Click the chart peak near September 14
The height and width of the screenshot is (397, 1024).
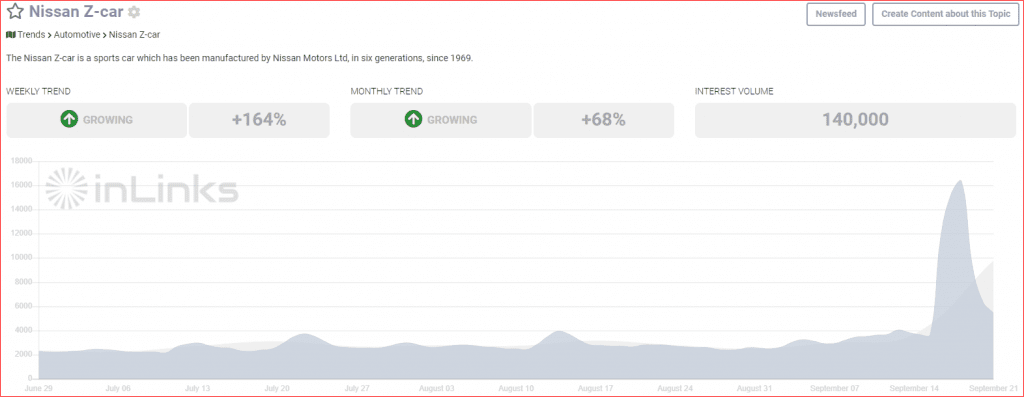960,182
